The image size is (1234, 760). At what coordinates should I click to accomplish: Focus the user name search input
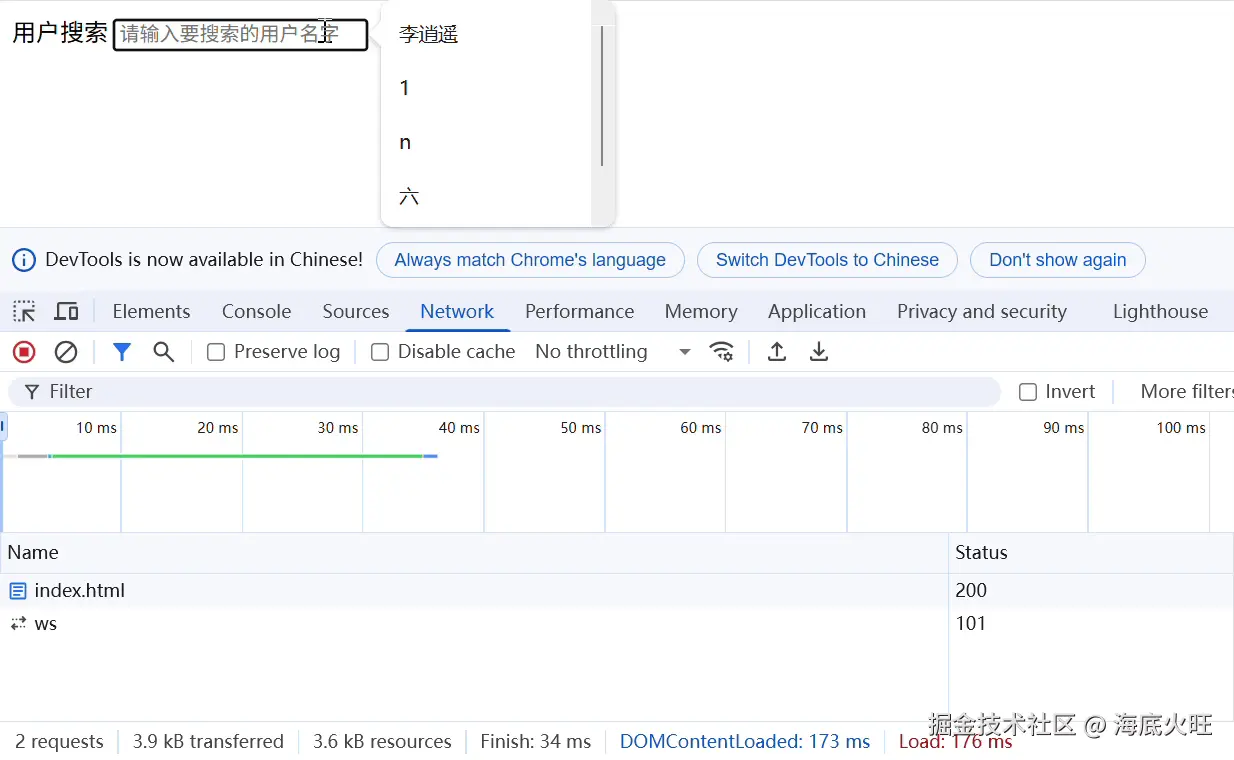240,34
